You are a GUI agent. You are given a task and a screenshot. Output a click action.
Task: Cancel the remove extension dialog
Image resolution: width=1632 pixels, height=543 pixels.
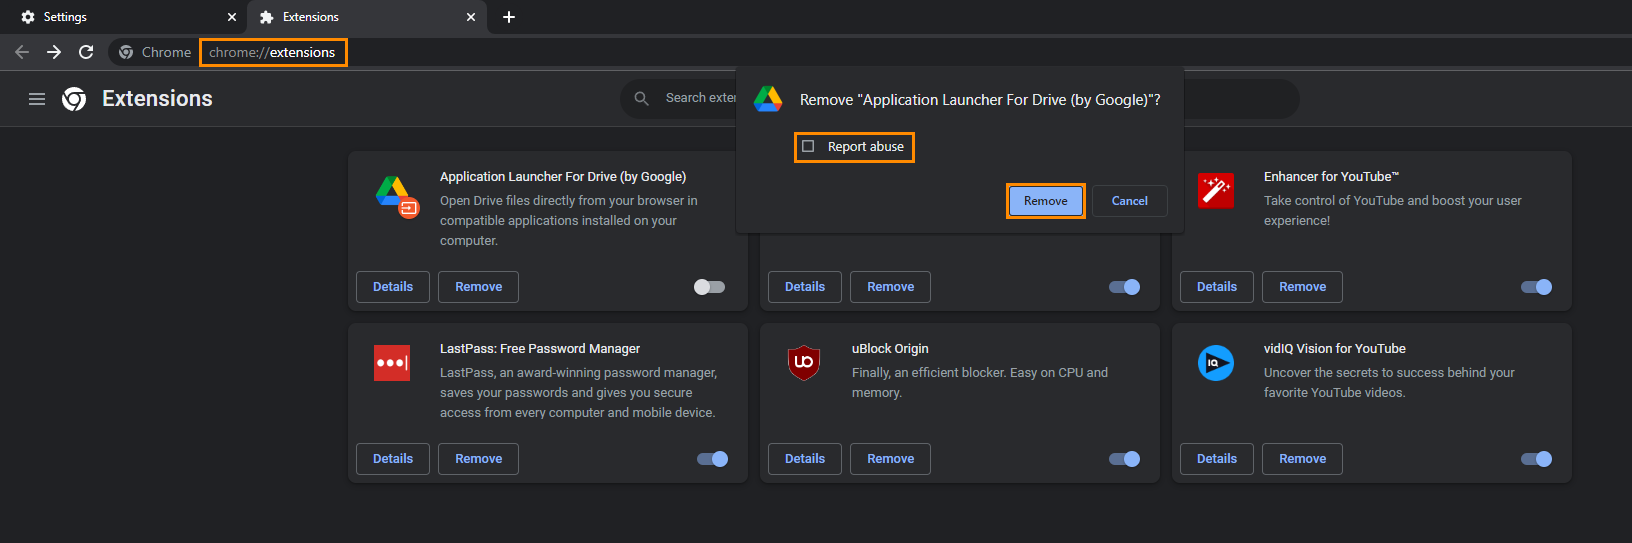coord(1130,201)
